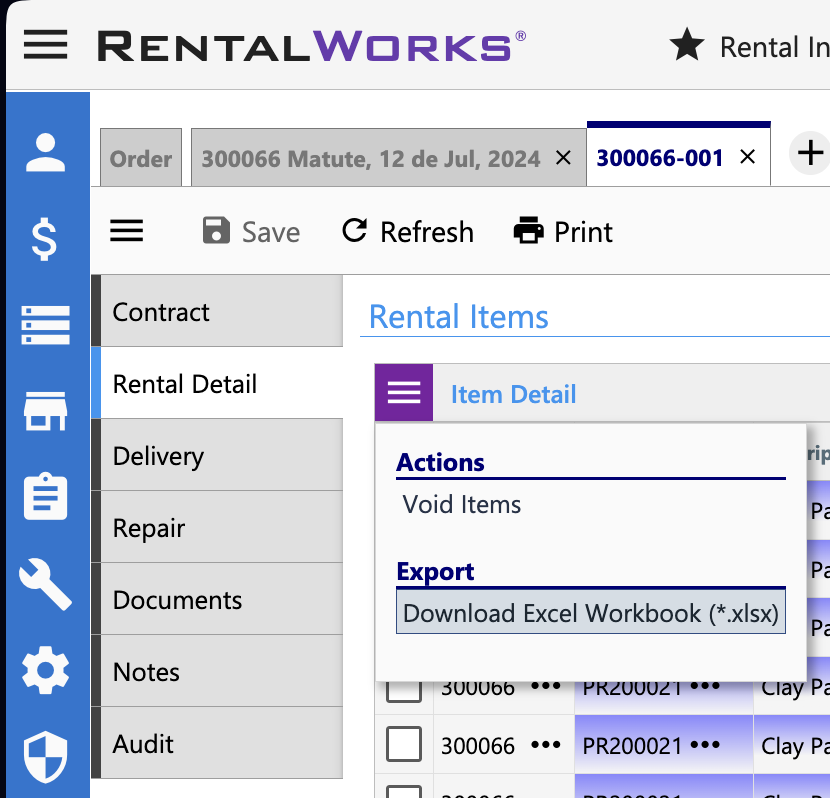
Task: Tick the checkbox partly hidden under the popup menu
Action: (404, 692)
